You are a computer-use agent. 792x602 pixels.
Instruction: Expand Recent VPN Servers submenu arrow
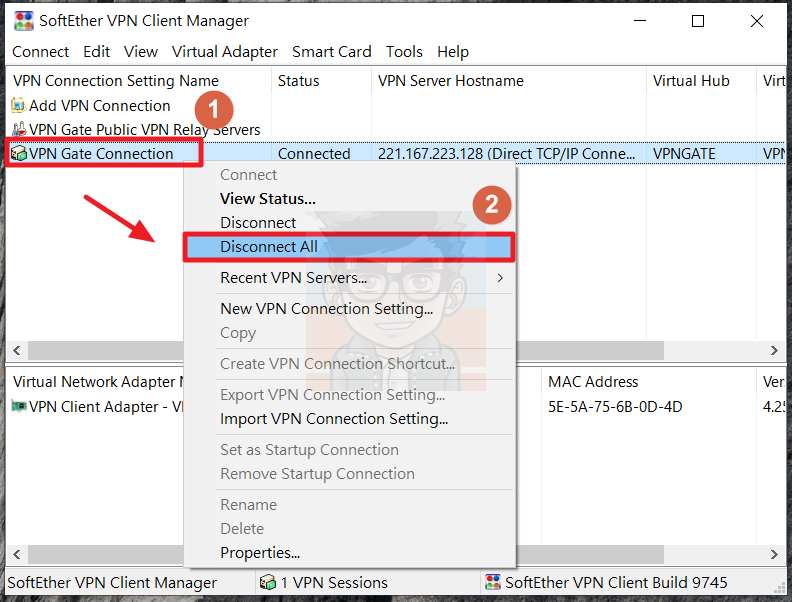[500, 278]
